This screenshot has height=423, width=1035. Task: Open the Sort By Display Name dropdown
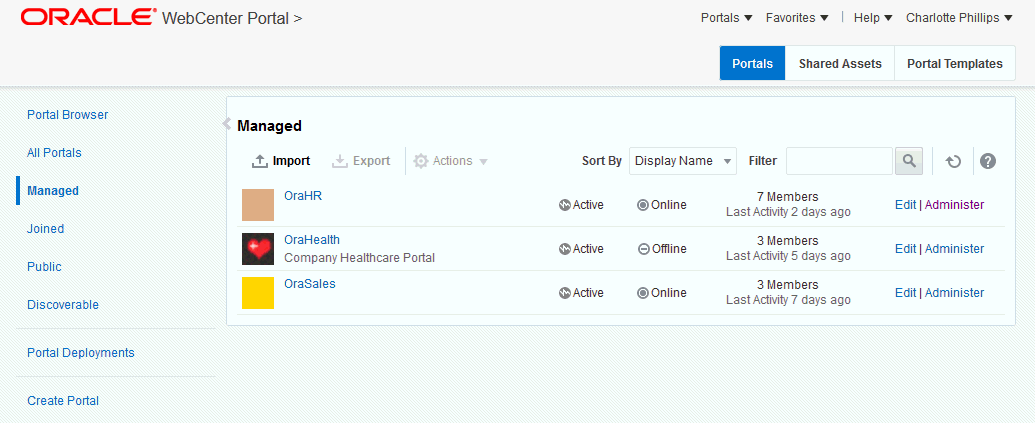(x=683, y=161)
